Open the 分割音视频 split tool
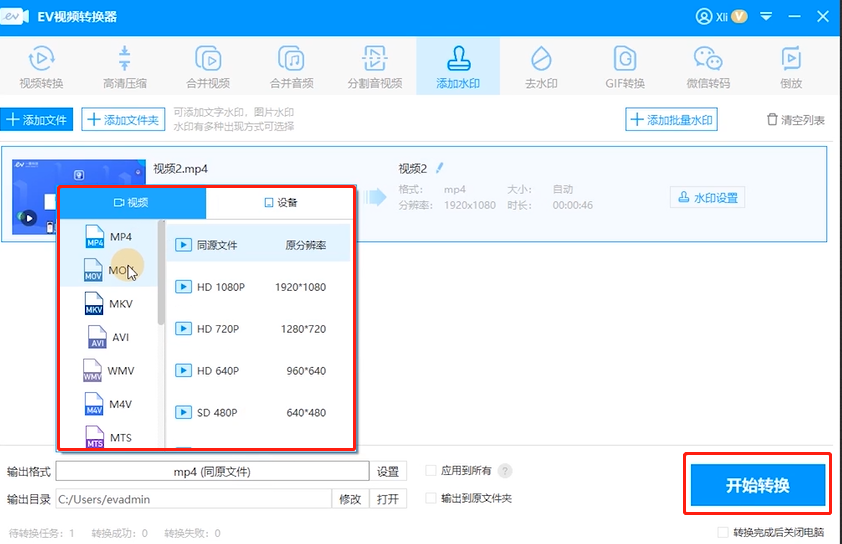842x544 pixels. 374,66
